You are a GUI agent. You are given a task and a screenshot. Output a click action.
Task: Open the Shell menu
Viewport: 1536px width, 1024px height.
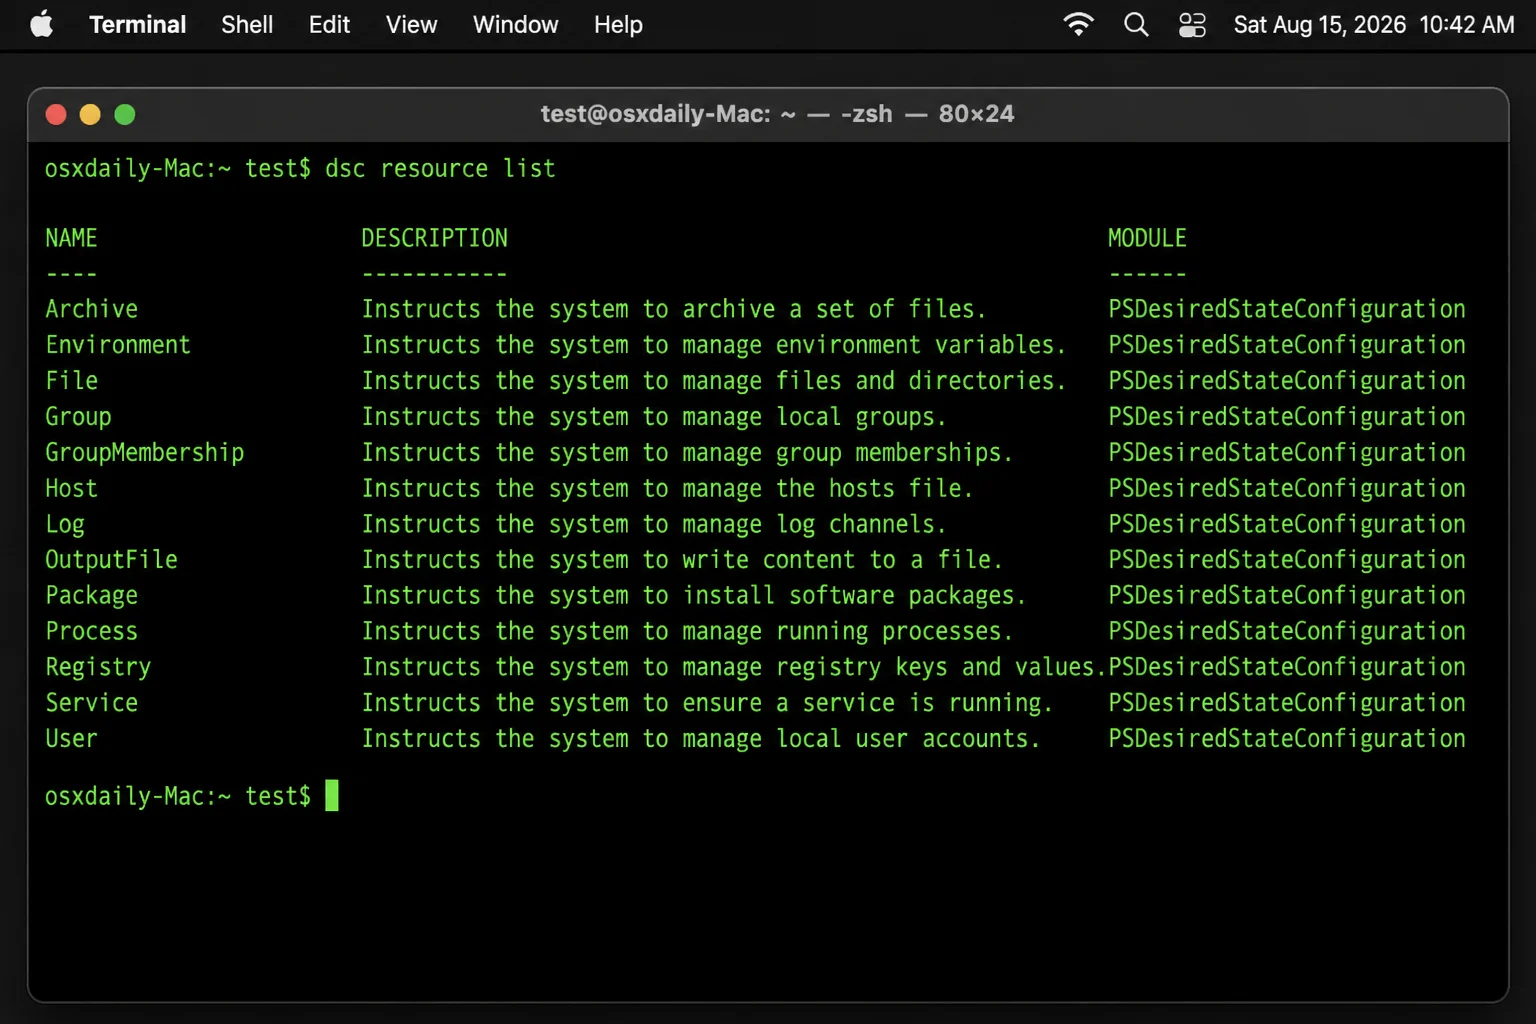[247, 24]
